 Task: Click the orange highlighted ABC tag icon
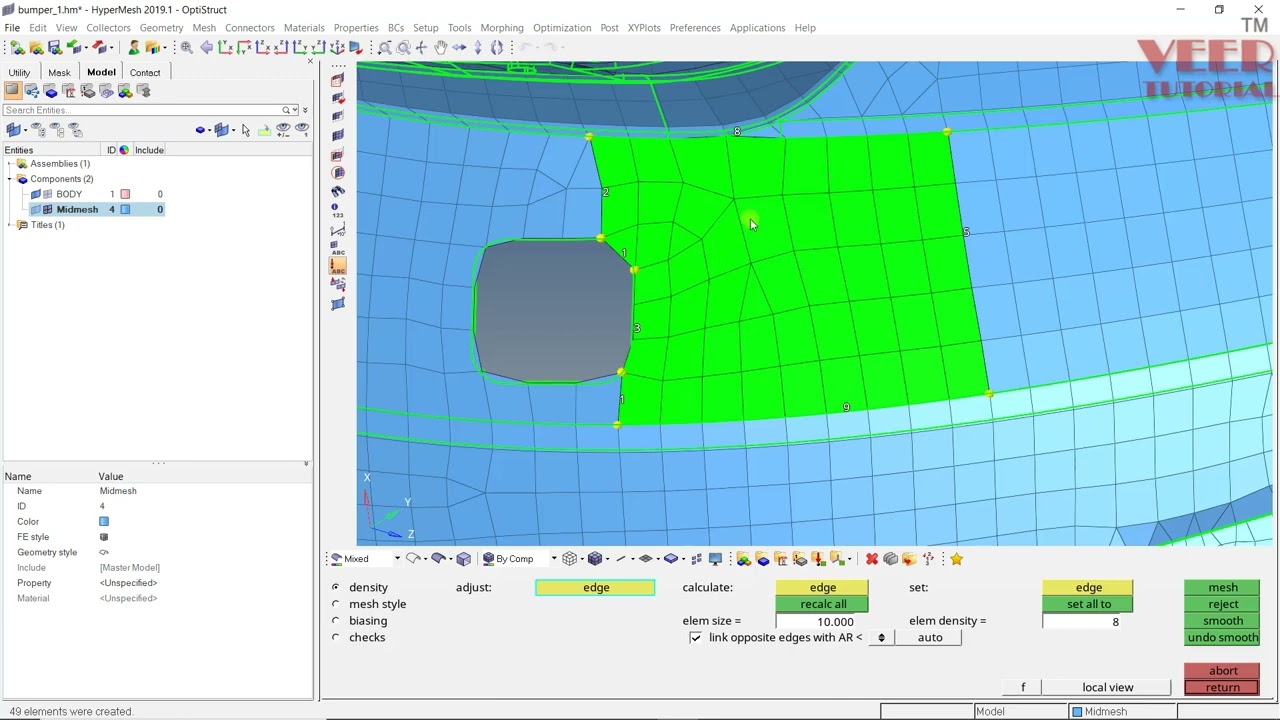pos(337,266)
